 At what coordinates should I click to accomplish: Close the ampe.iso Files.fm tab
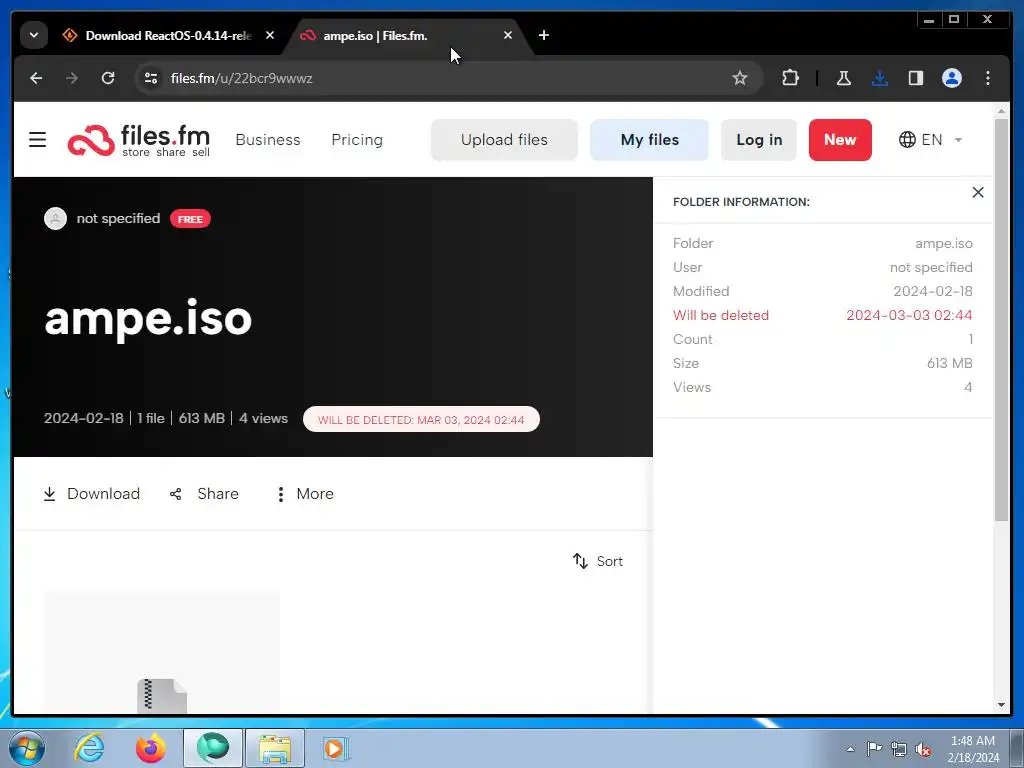(x=507, y=35)
